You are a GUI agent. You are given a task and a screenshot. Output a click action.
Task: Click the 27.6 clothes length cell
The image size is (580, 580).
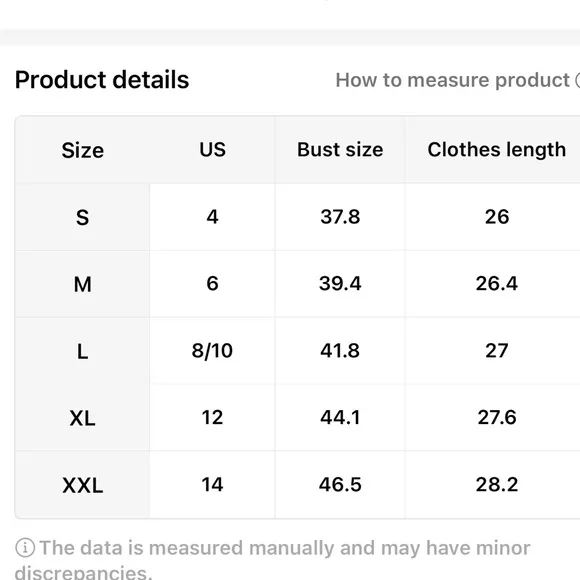coord(496,417)
